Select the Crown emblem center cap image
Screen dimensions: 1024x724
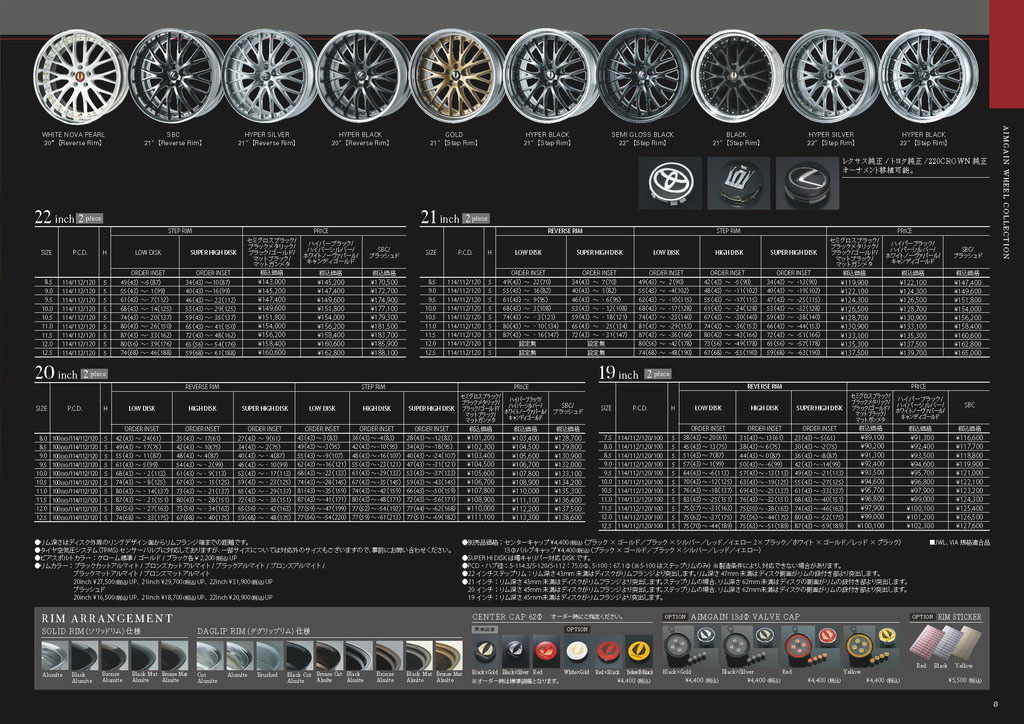pos(739,179)
